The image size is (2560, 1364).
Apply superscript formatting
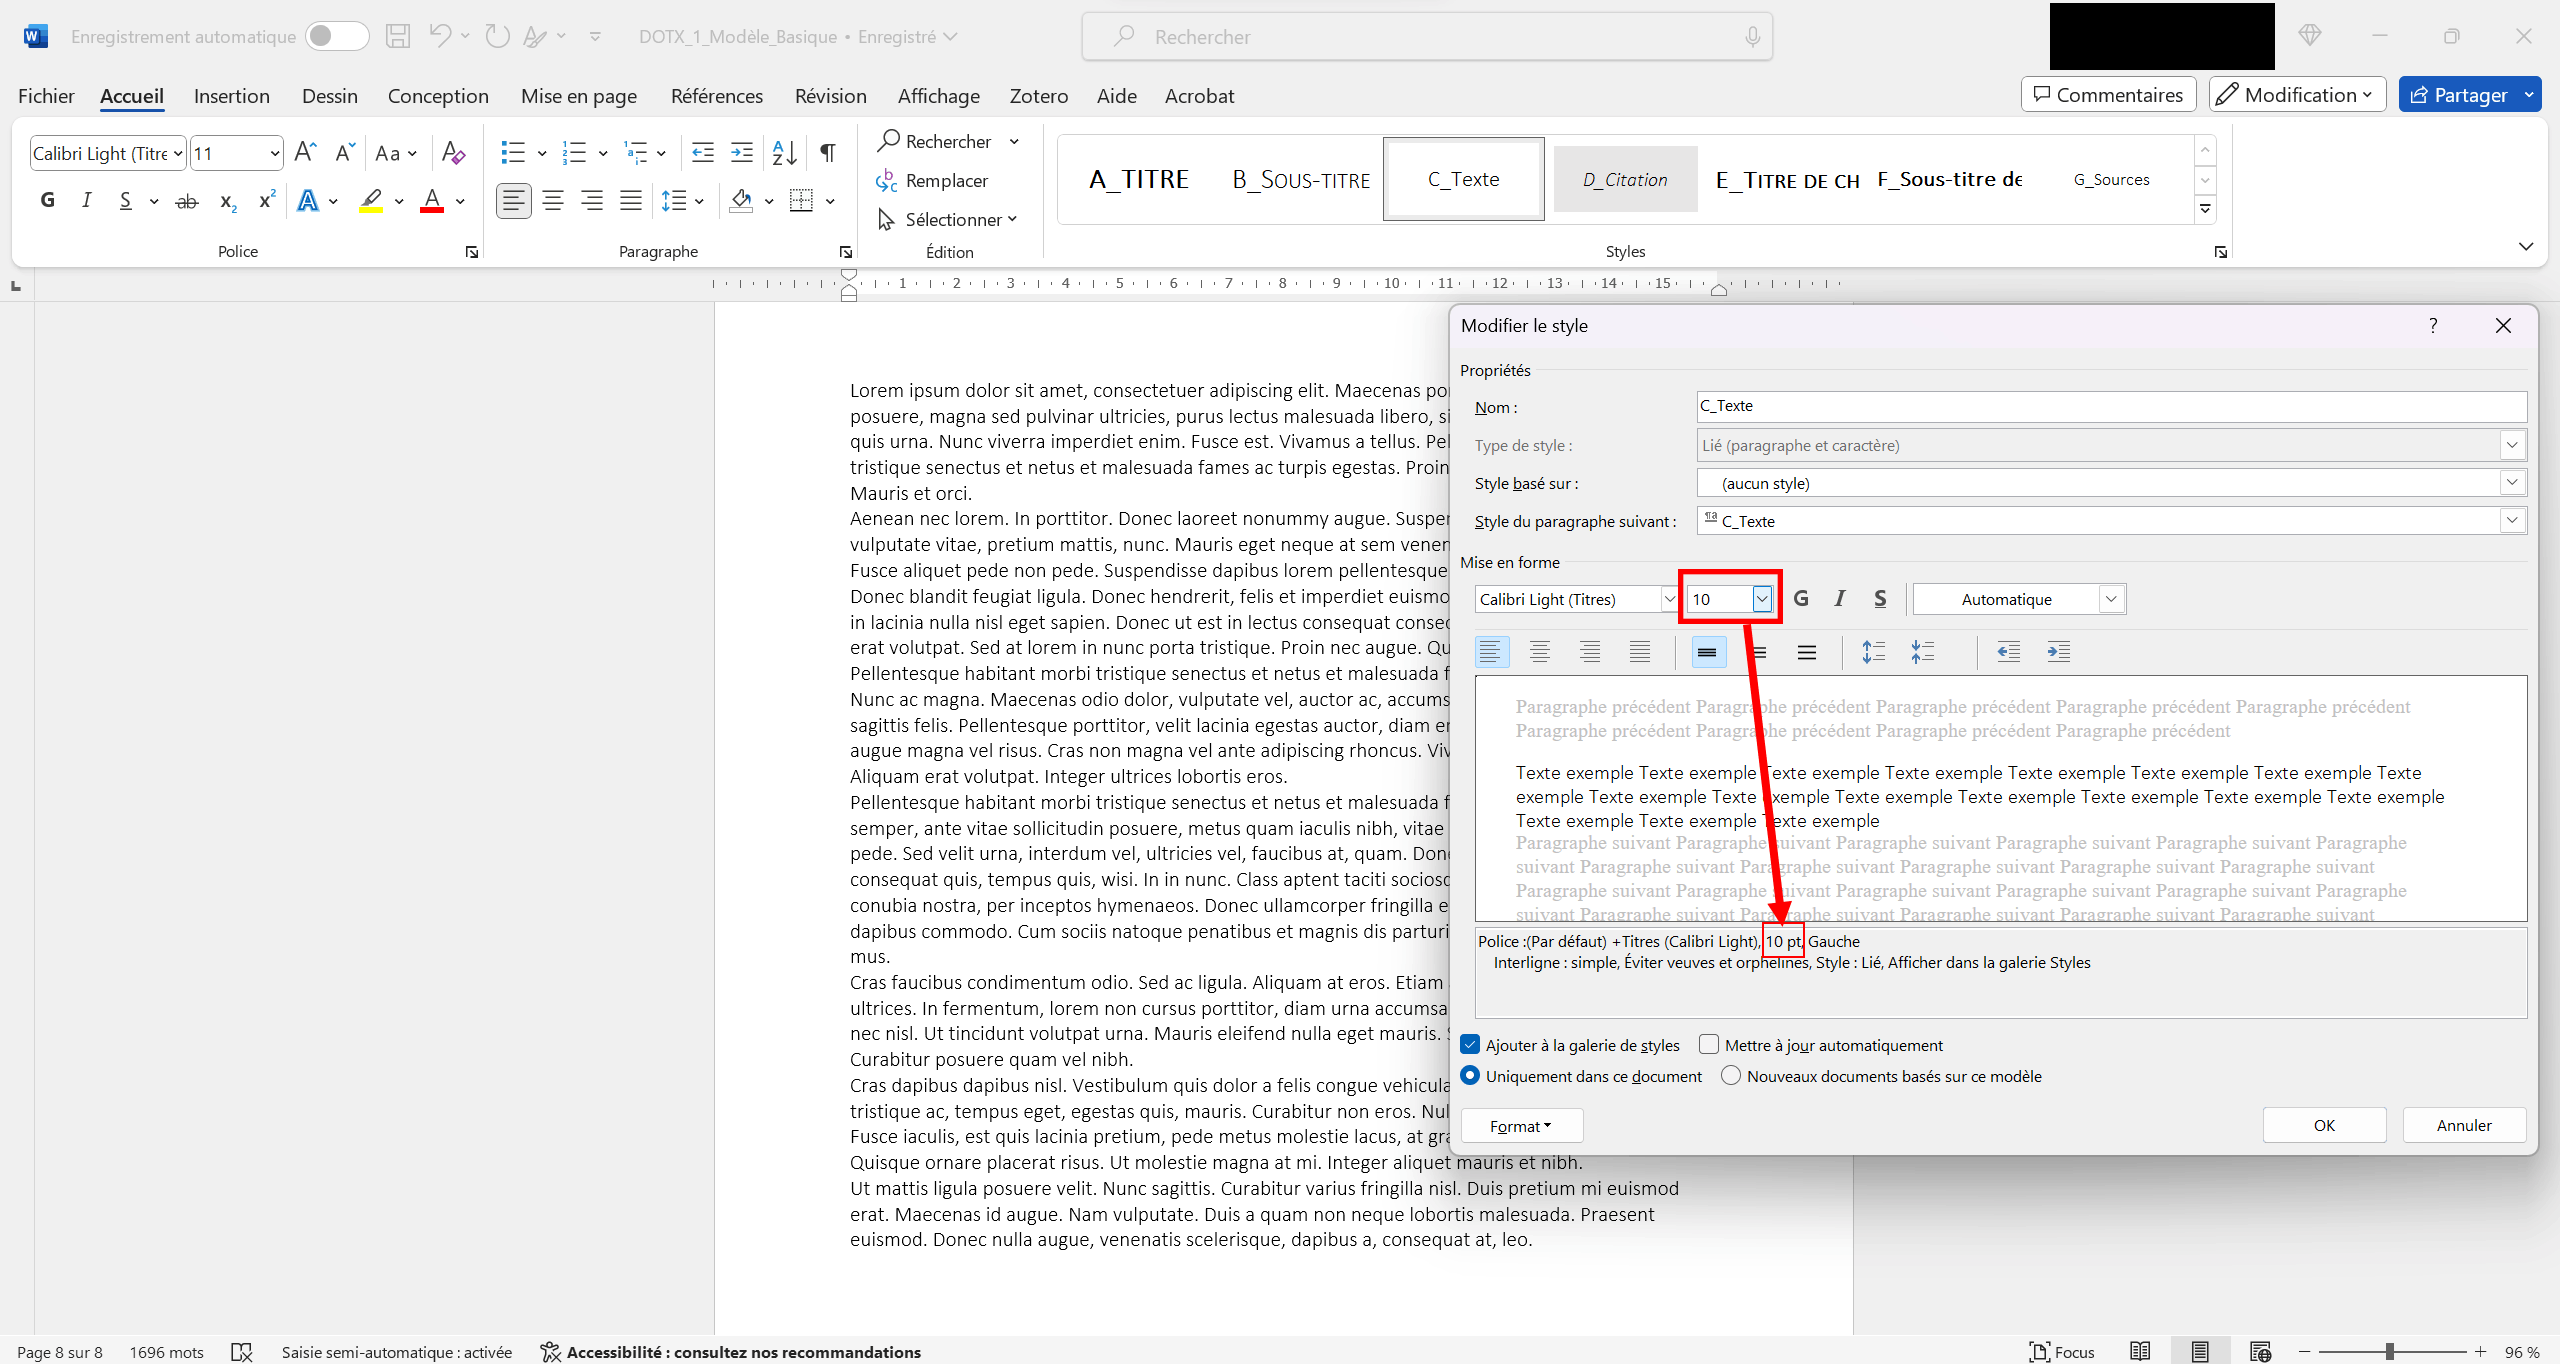click(267, 200)
